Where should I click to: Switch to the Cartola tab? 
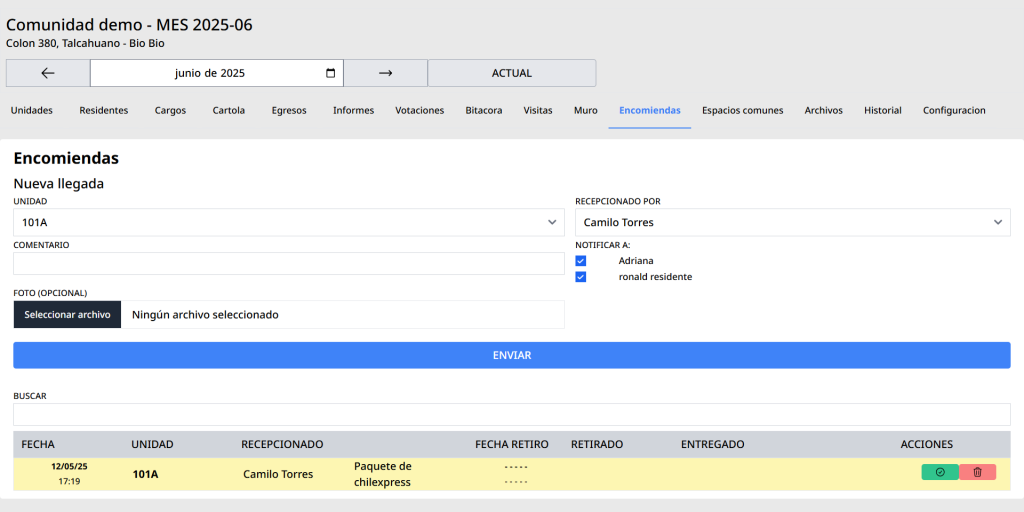click(x=229, y=111)
